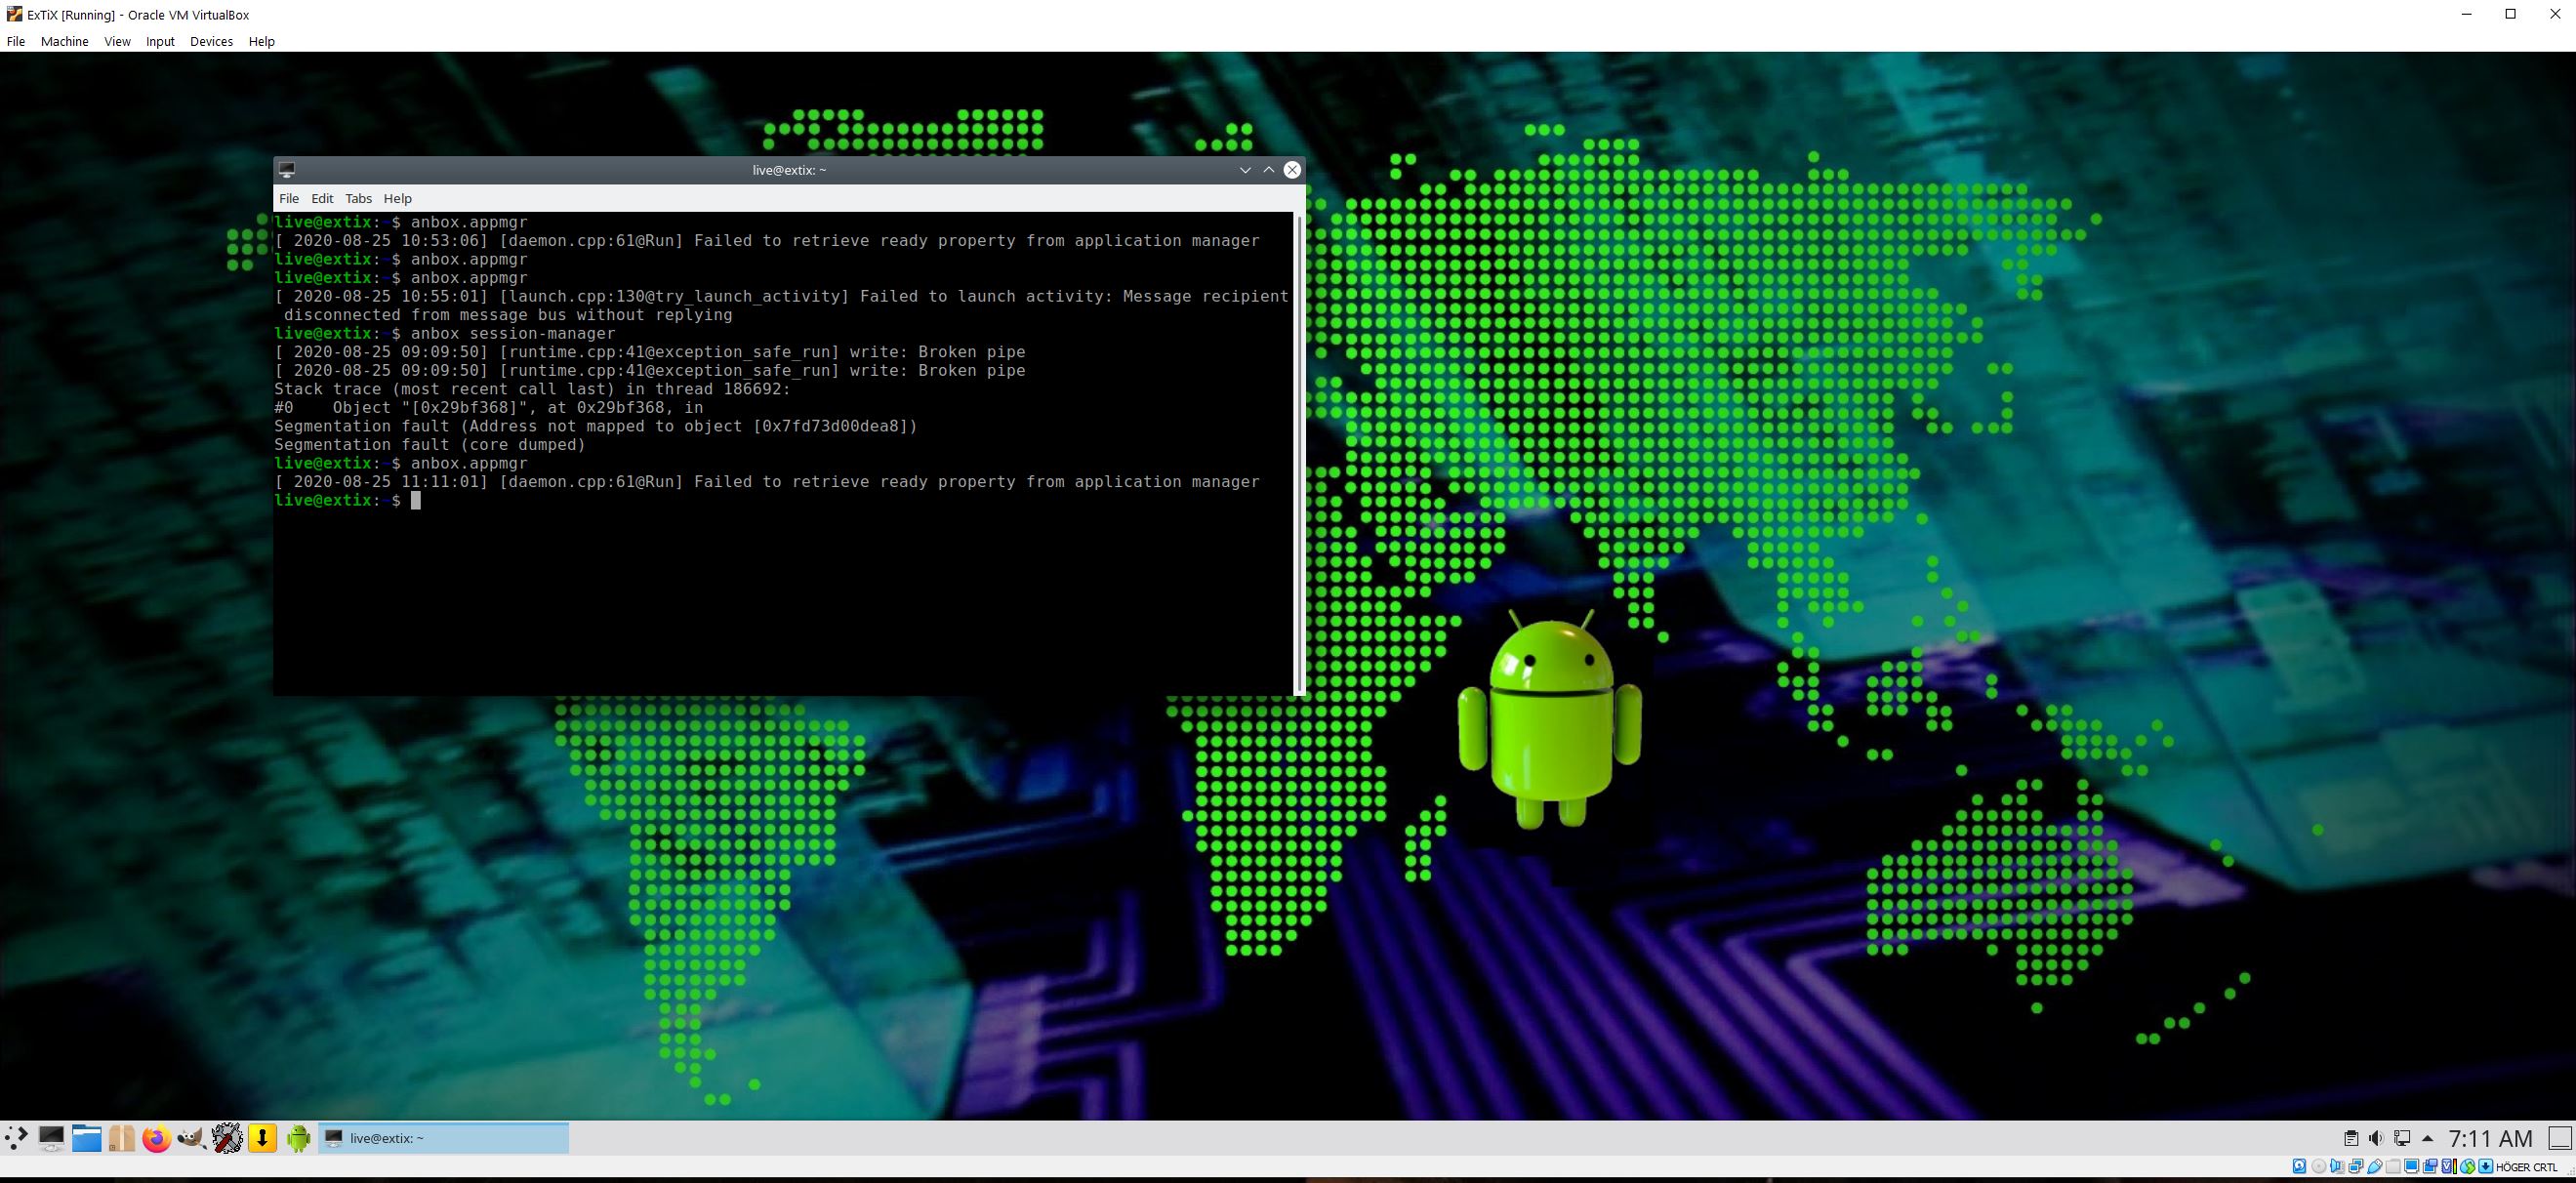Click the Android robot on the desktop
2576x1183 pixels.
[1549, 718]
